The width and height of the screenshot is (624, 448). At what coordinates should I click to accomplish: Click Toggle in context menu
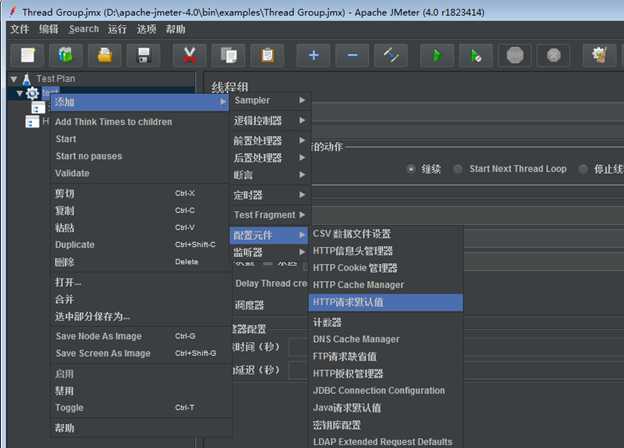(140, 408)
